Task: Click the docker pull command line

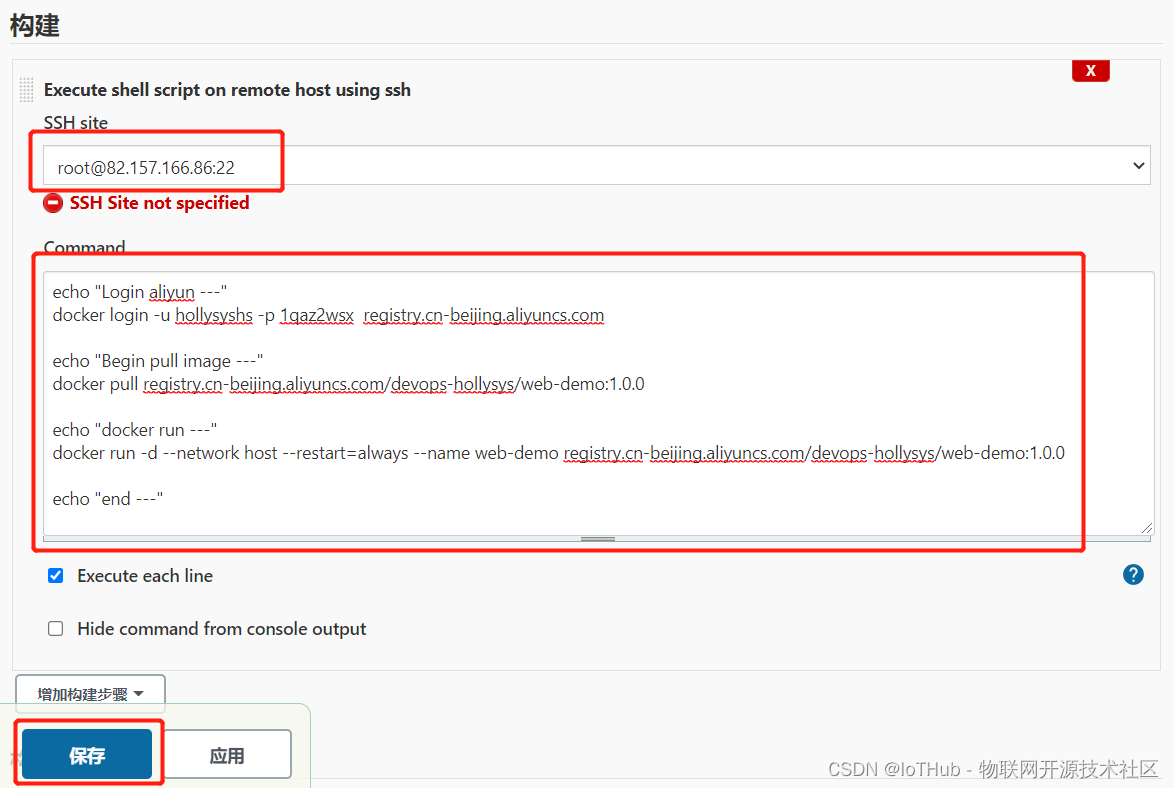Action: pos(348,384)
